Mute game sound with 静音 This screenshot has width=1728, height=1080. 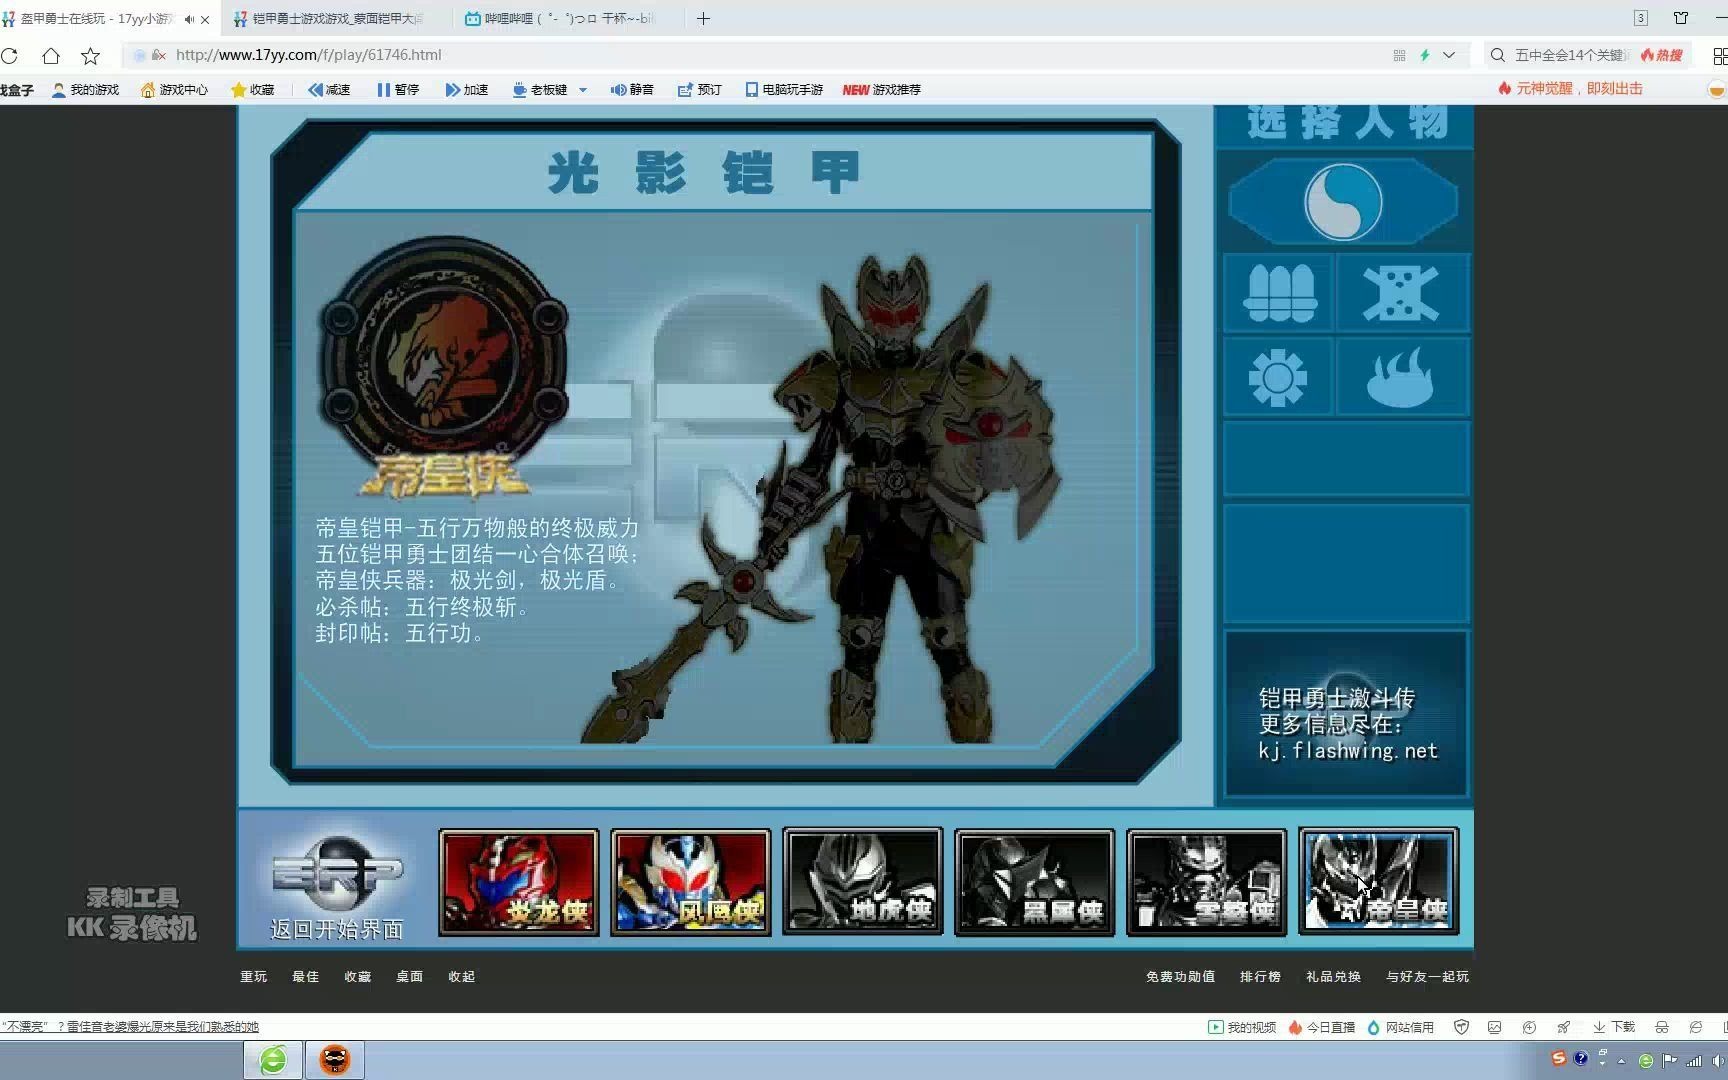tap(632, 90)
